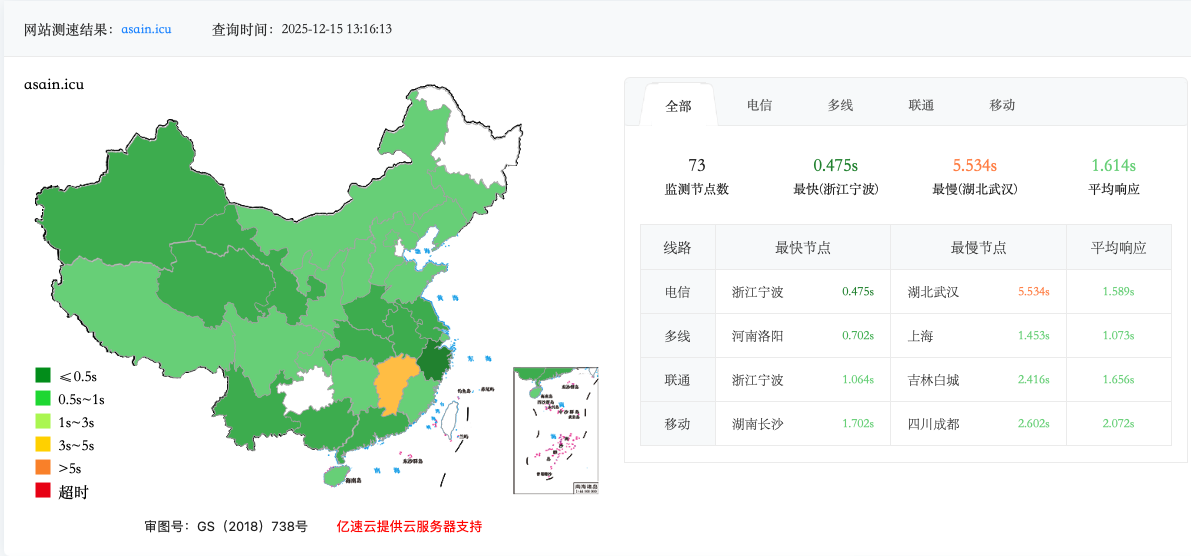Click the fastest time 0.475s summary value
This screenshot has width=1191, height=556.
836,165
